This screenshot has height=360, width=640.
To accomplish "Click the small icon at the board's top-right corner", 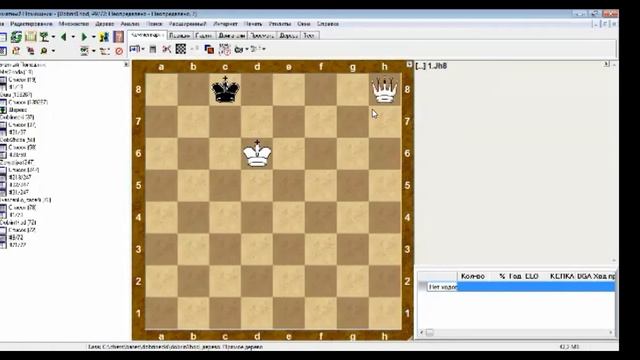I will pyautogui.click(x=409, y=64).
